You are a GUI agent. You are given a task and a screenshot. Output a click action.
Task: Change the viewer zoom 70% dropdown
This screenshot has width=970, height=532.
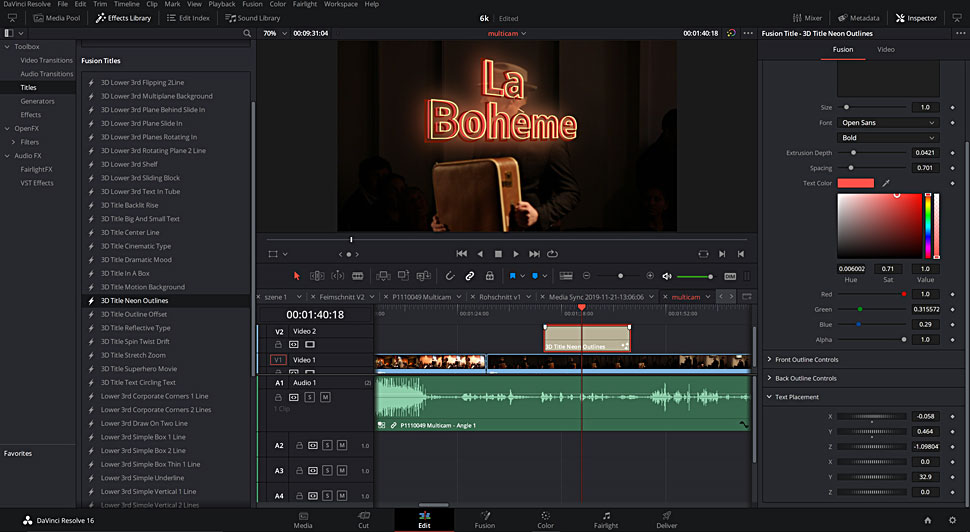275,33
